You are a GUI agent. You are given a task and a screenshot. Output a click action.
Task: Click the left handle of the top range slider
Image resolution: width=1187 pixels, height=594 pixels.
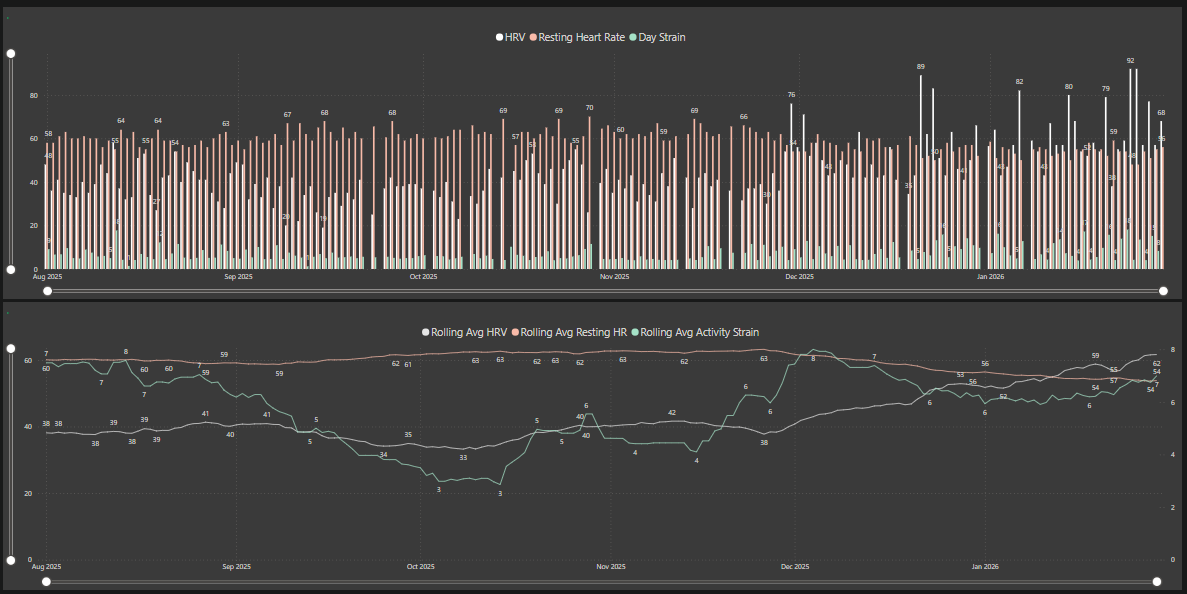(47, 290)
